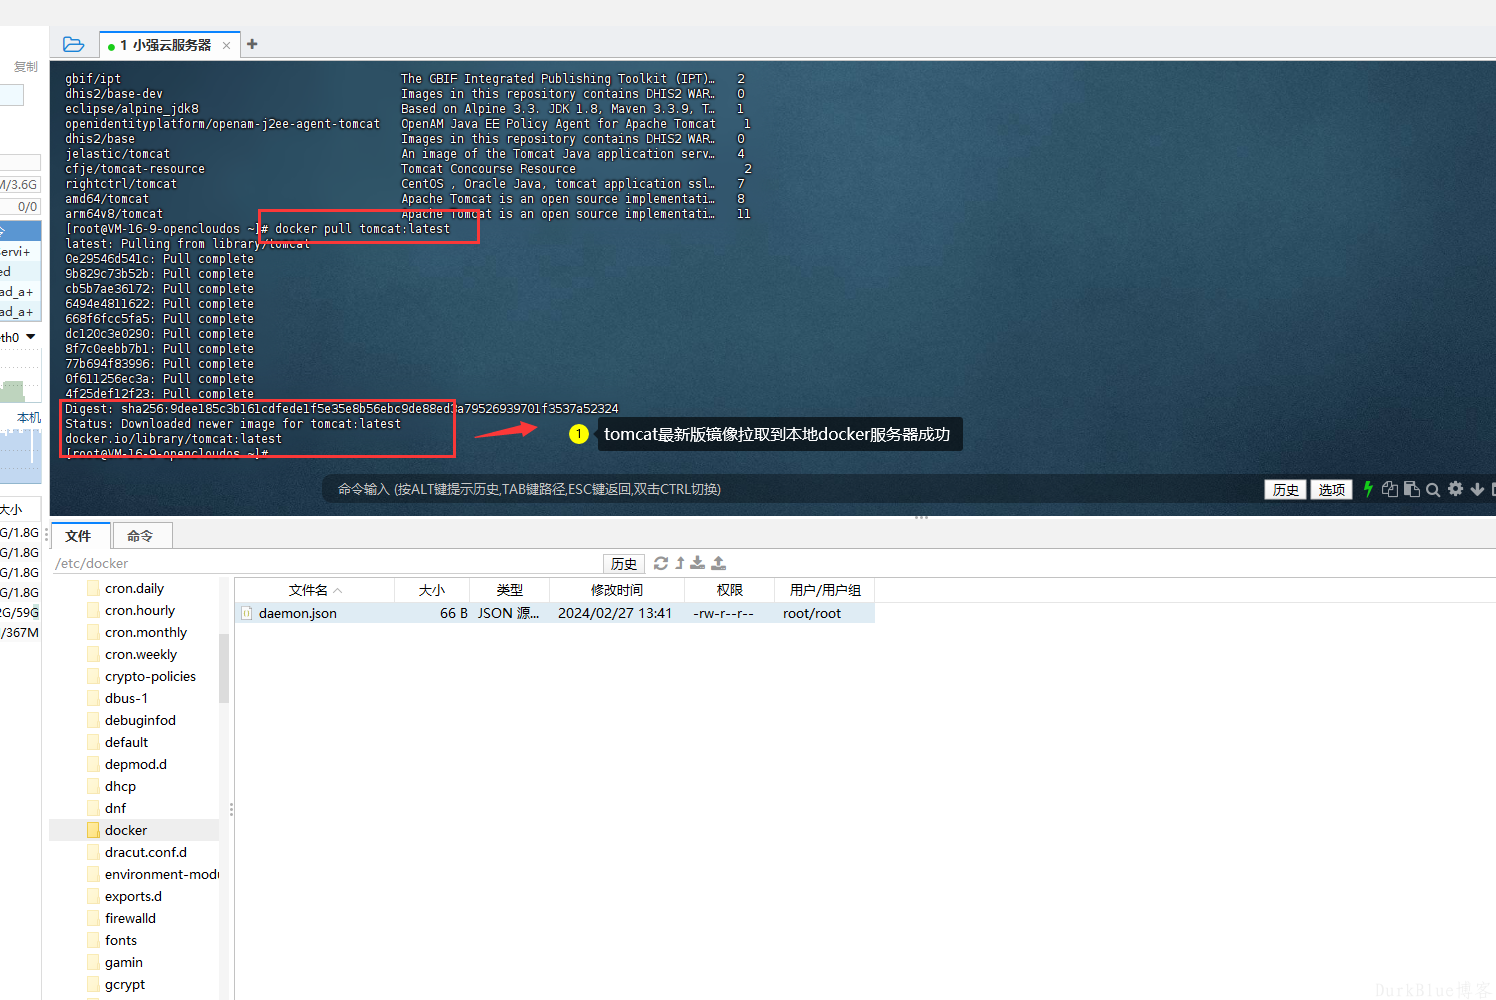This screenshot has width=1496, height=1000.
Task: Open the session folder icon
Action: tap(73, 44)
